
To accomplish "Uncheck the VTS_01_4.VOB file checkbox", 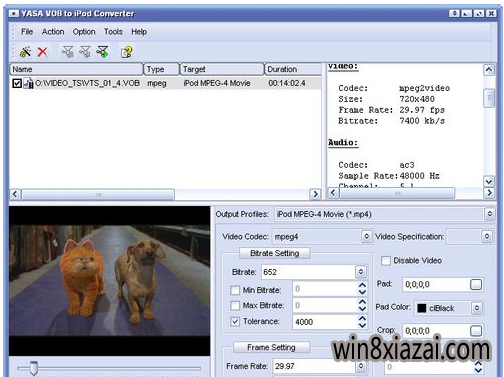I will click(x=17, y=83).
